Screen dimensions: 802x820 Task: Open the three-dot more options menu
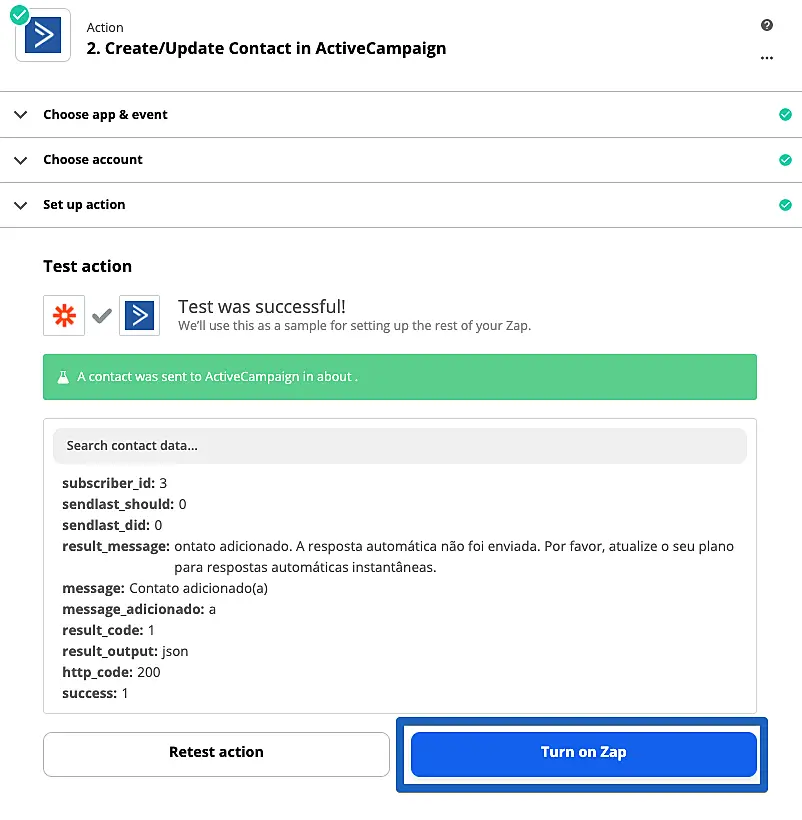[x=767, y=58]
